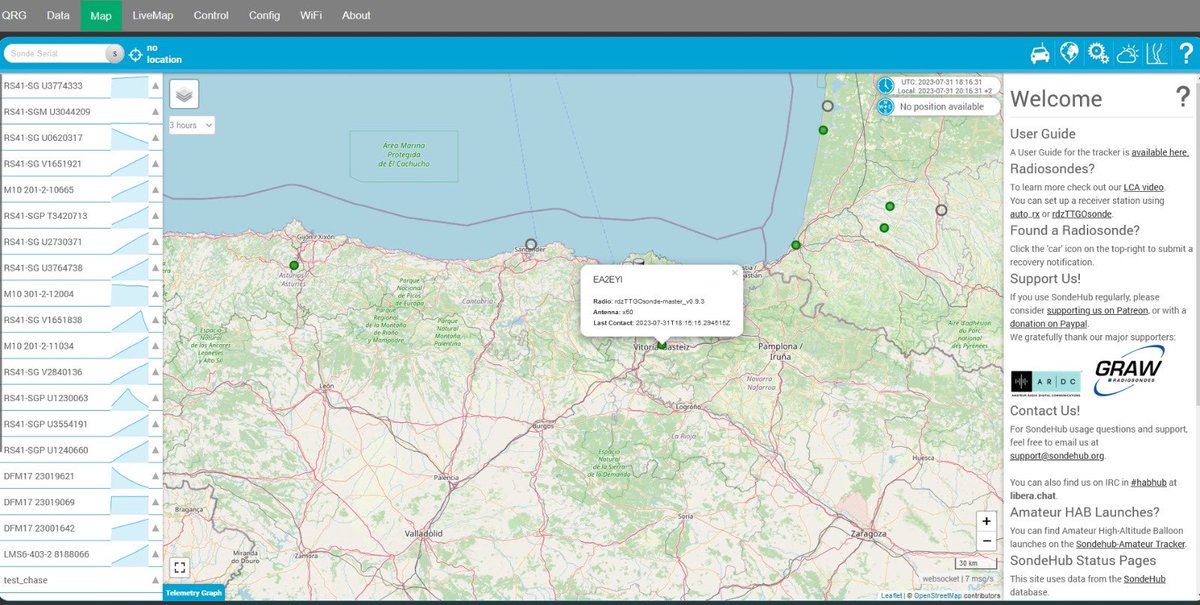
Task: Open 'donation on Paypal' link
Action: pyautogui.click(x=1047, y=324)
